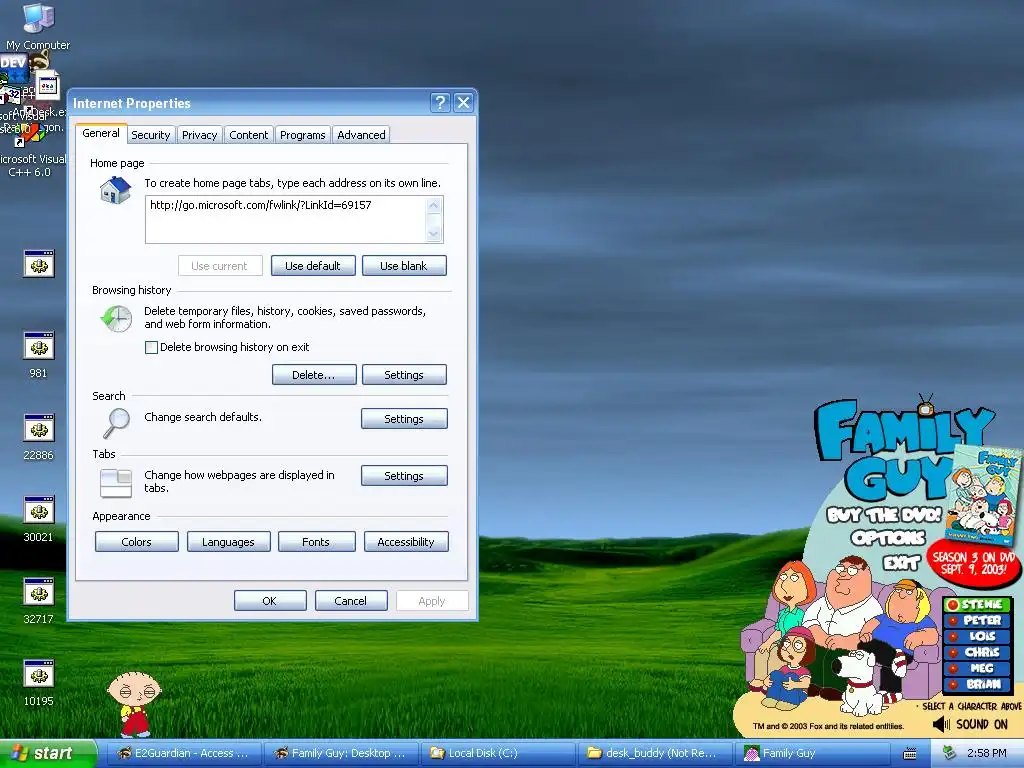This screenshot has width=1024, height=768.
Task: Confirm with the OK button
Action: click(270, 601)
